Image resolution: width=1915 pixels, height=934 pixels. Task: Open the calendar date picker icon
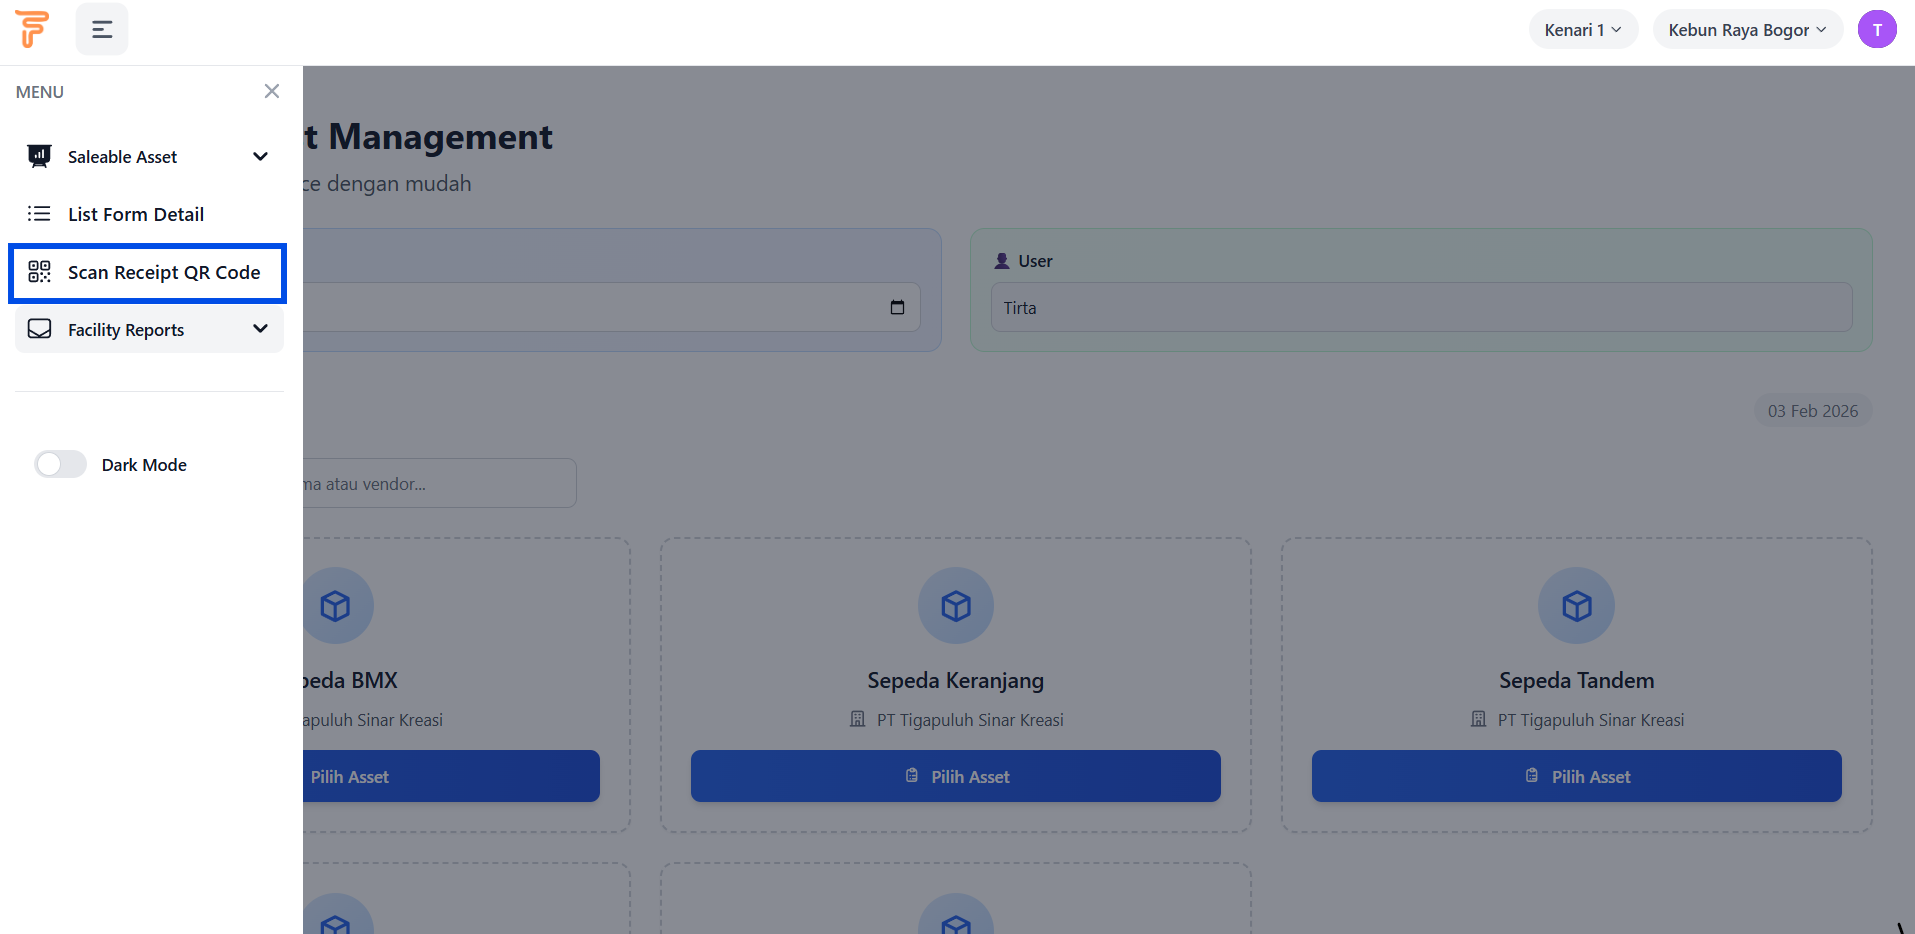[x=897, y=307]
